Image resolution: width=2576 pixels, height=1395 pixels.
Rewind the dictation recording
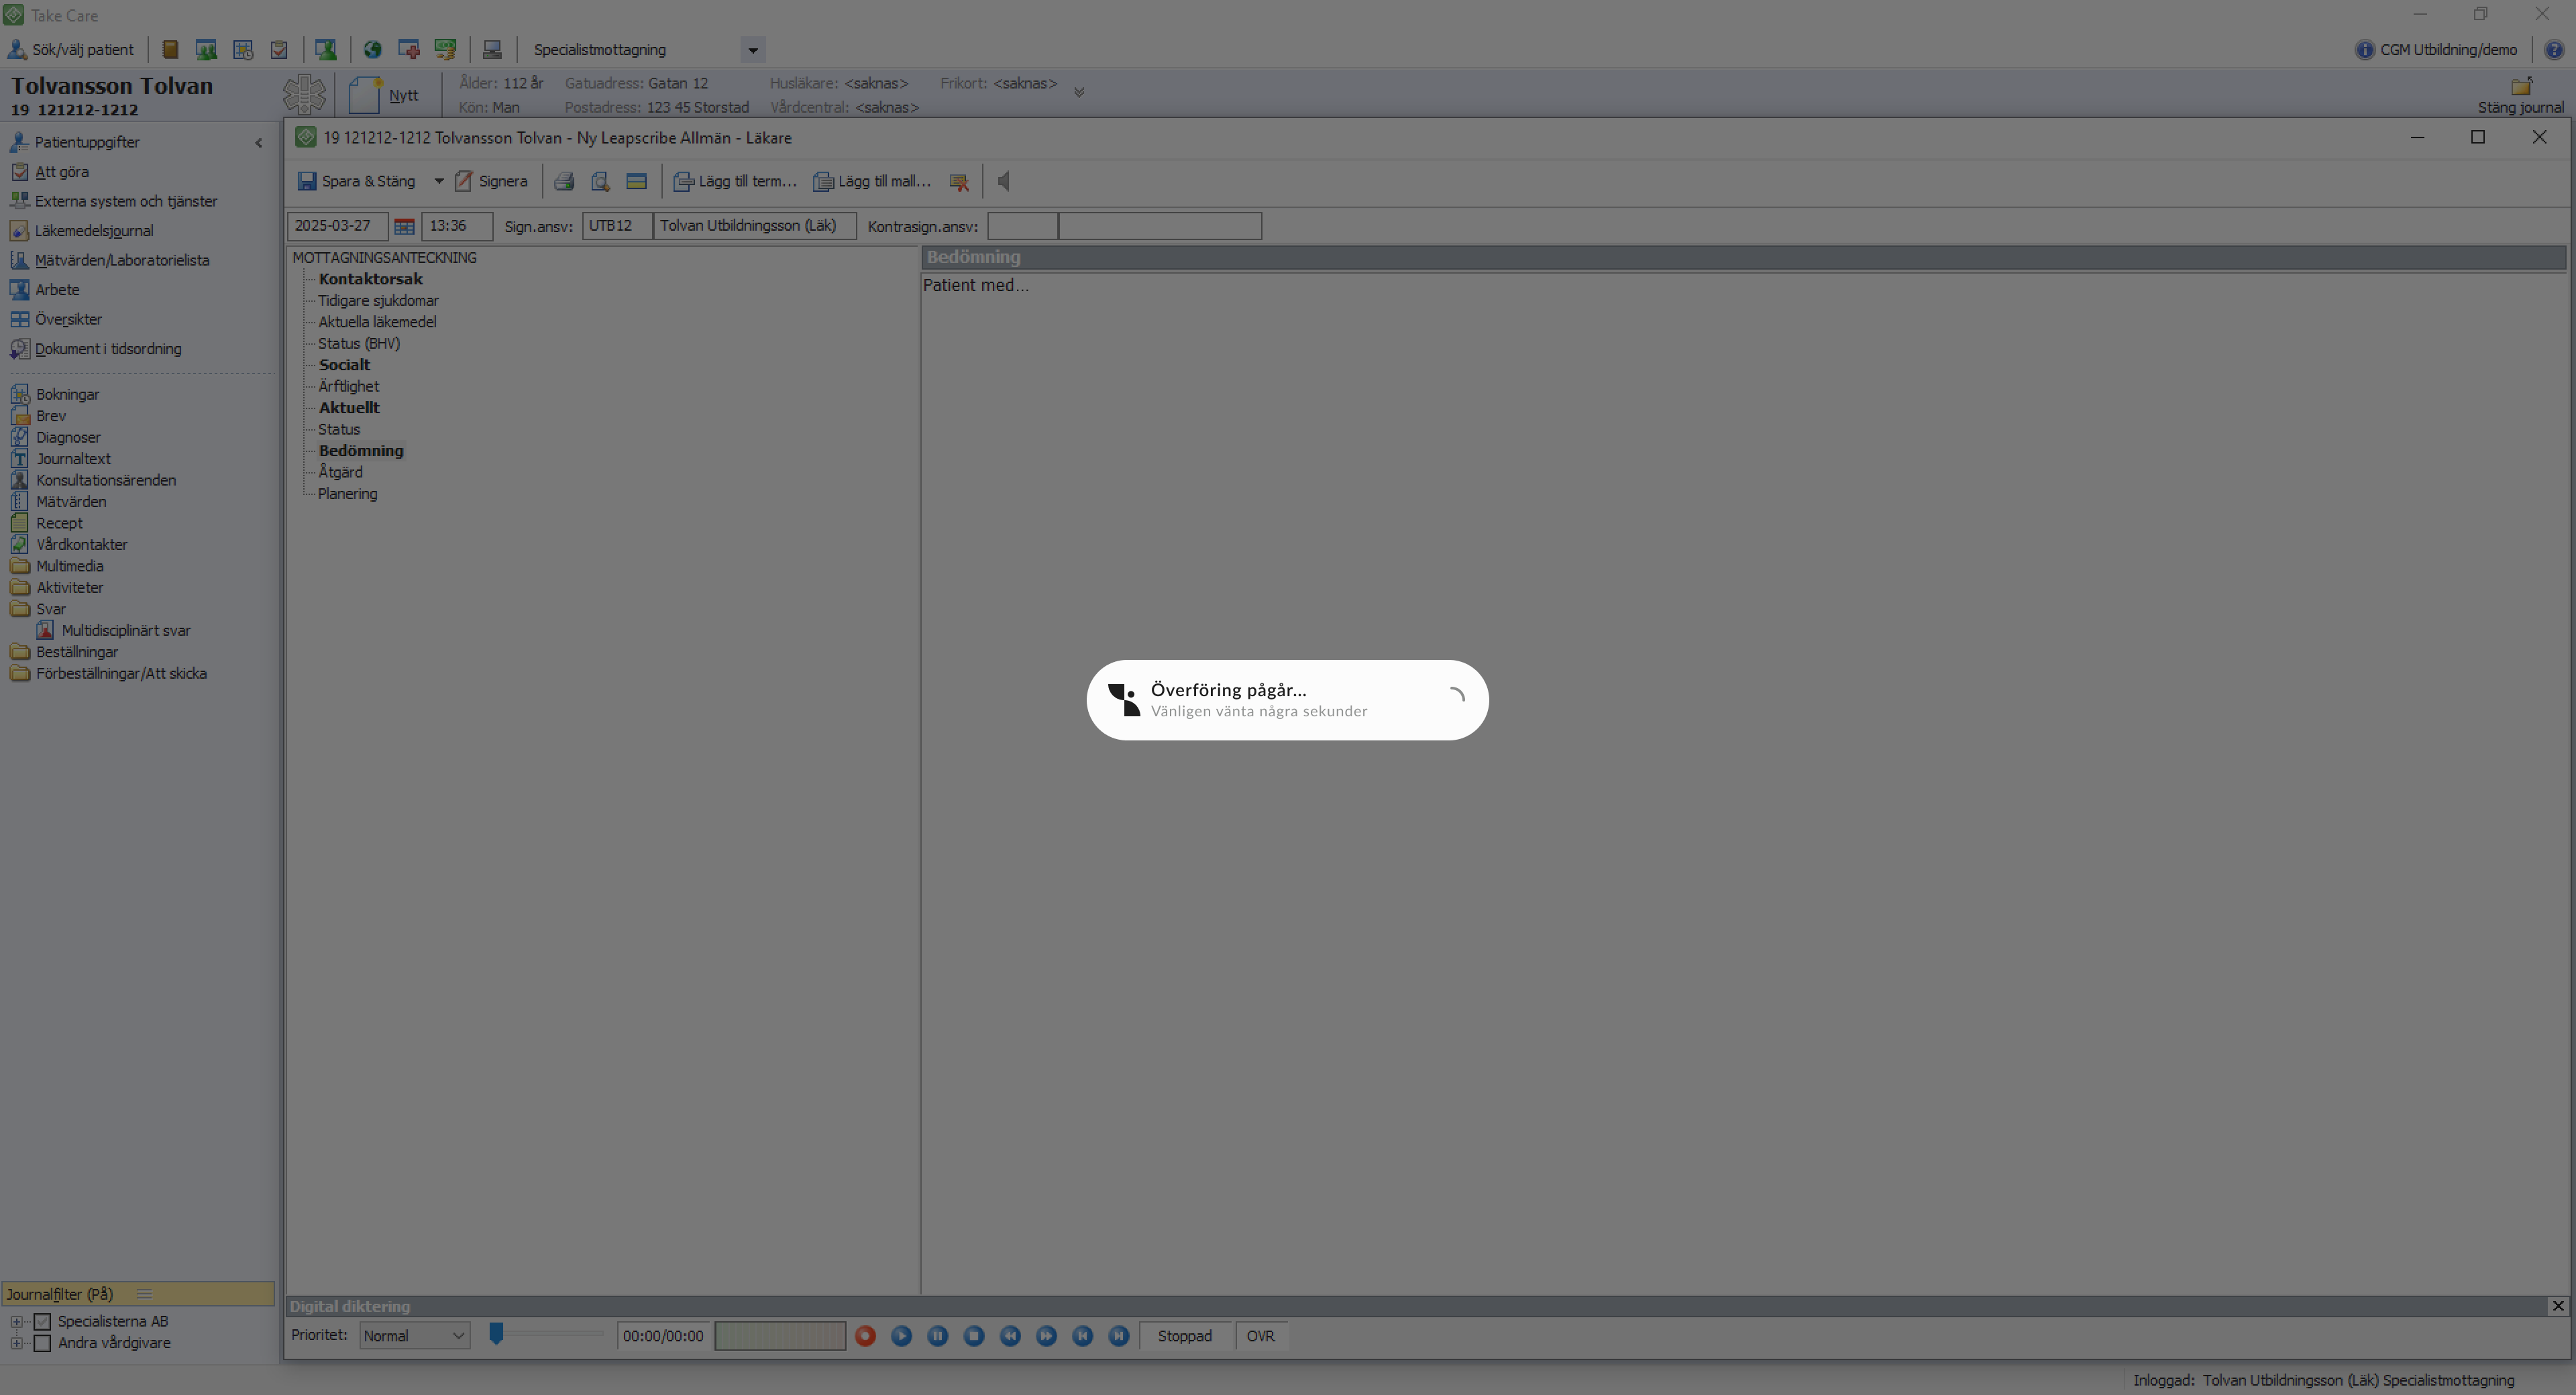(x=1010, y=1335)
